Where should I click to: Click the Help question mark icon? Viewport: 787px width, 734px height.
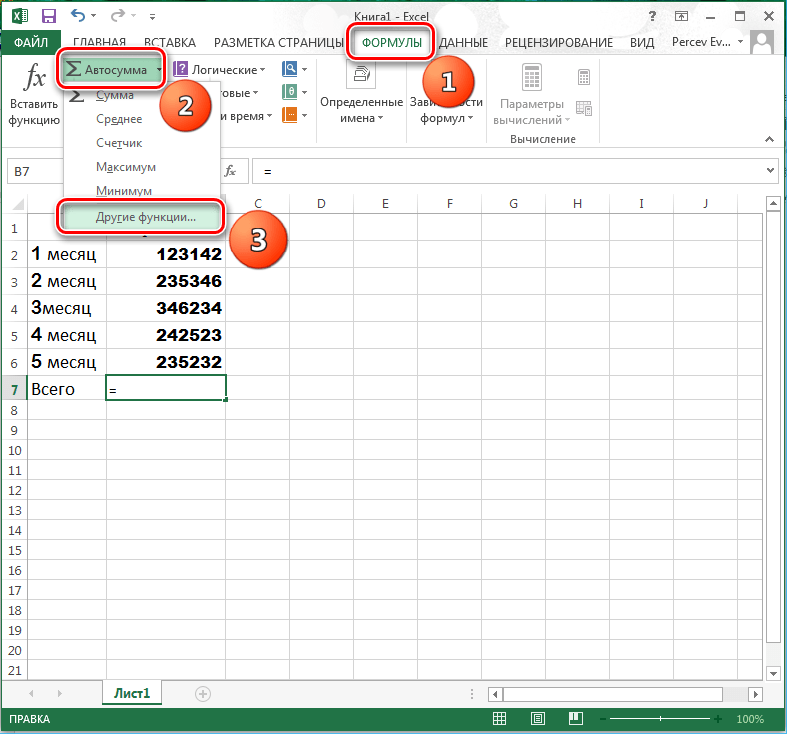pyautogui.click(x=652, y=16)
